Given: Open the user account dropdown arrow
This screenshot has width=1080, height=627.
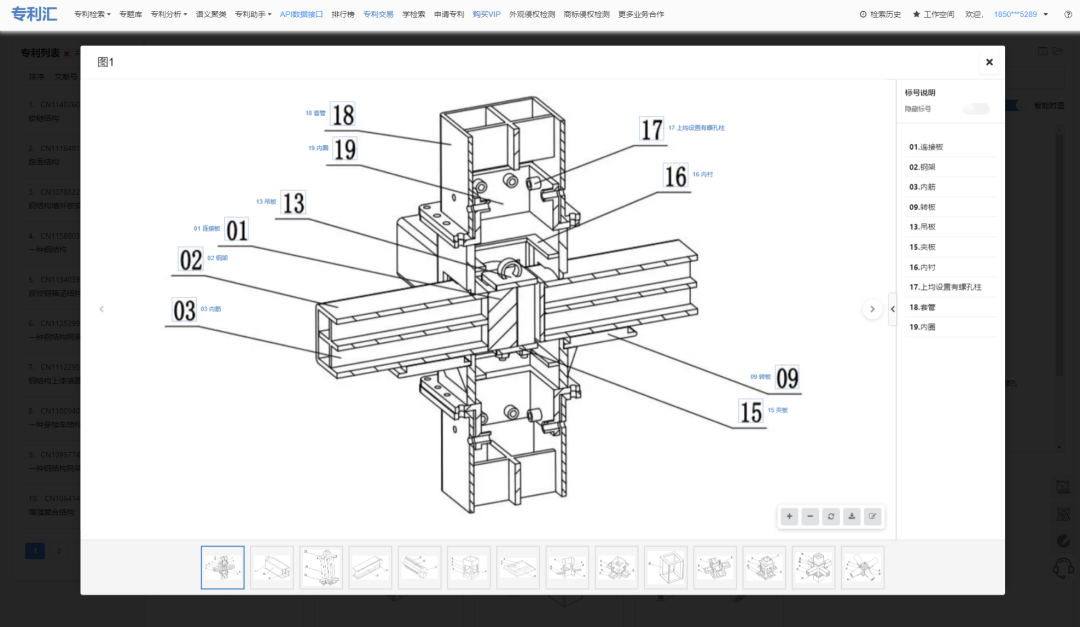Looking at the screenshot, I should coord(1043,15).
